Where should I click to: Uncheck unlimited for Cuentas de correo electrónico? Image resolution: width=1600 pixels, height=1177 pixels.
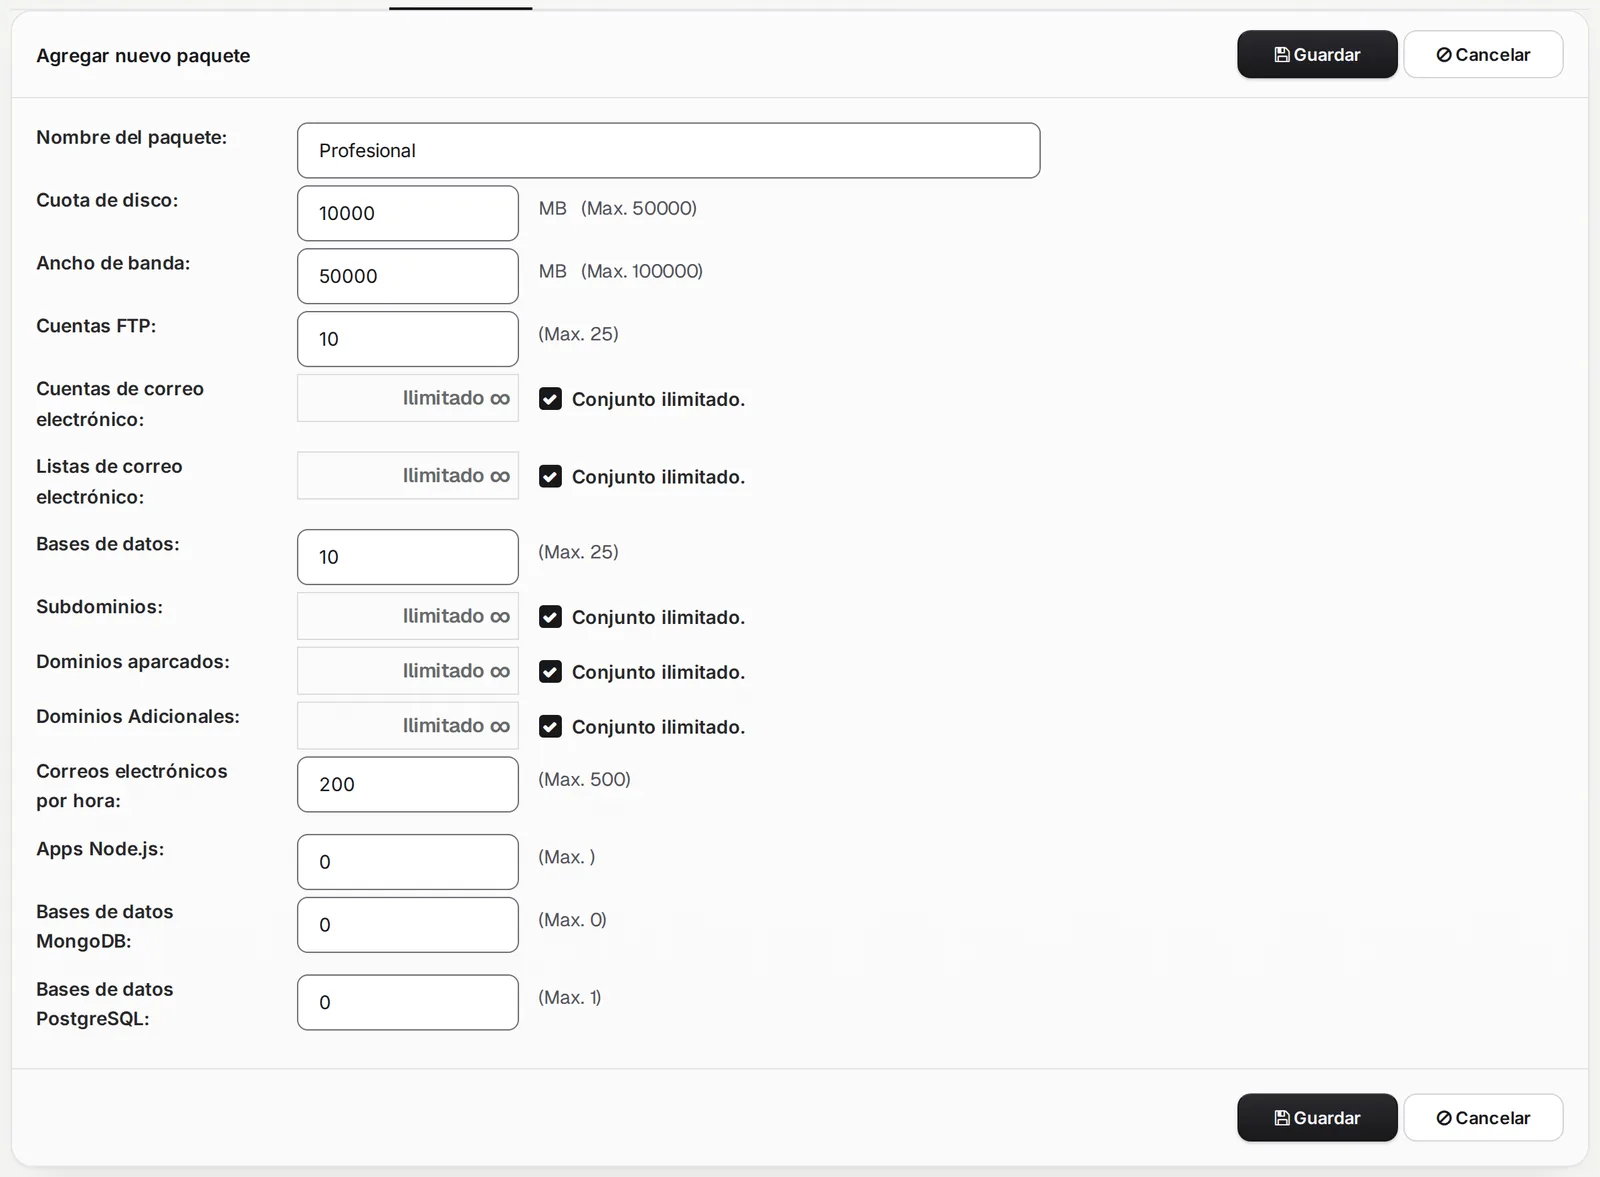tap(550, 399)
